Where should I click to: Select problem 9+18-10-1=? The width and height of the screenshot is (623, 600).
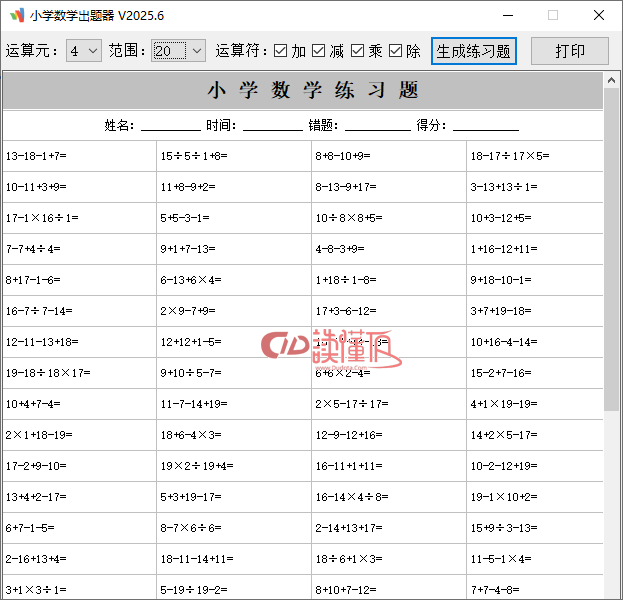[x=501, y=280]
